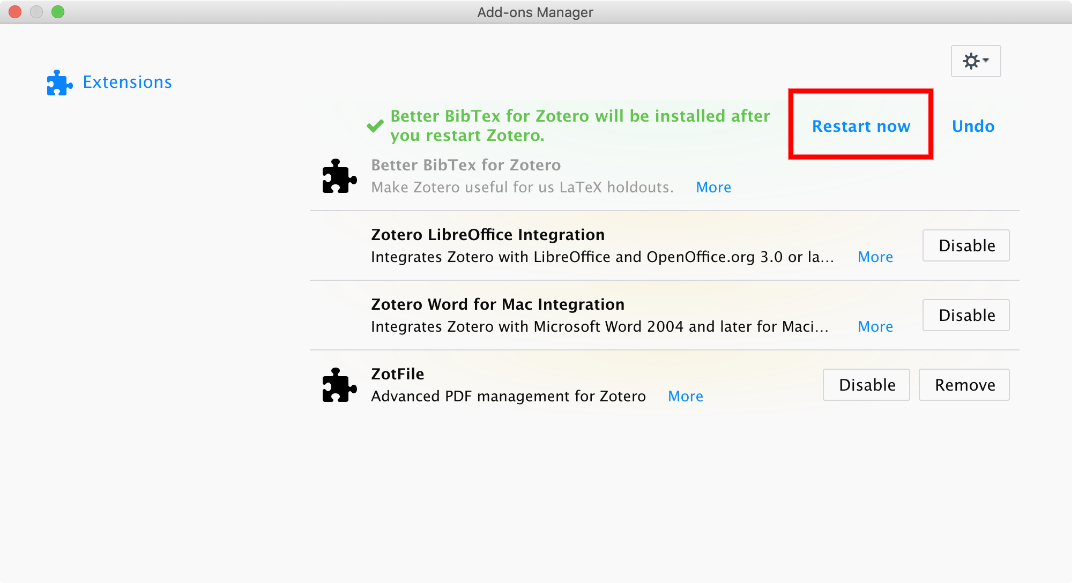Select the Zotero Word for Mac Integration title
The width and height of the screenshot is (1072, 583).
pos(498,305)
